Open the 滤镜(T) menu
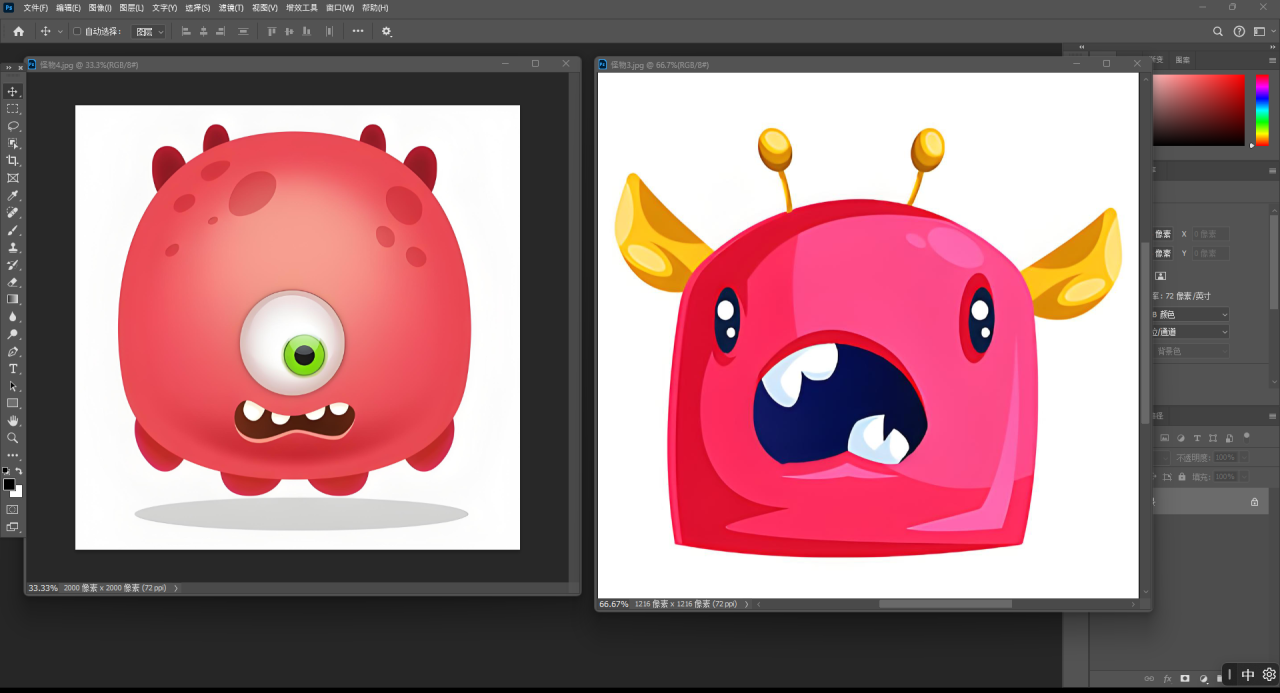 coord(231,8)
